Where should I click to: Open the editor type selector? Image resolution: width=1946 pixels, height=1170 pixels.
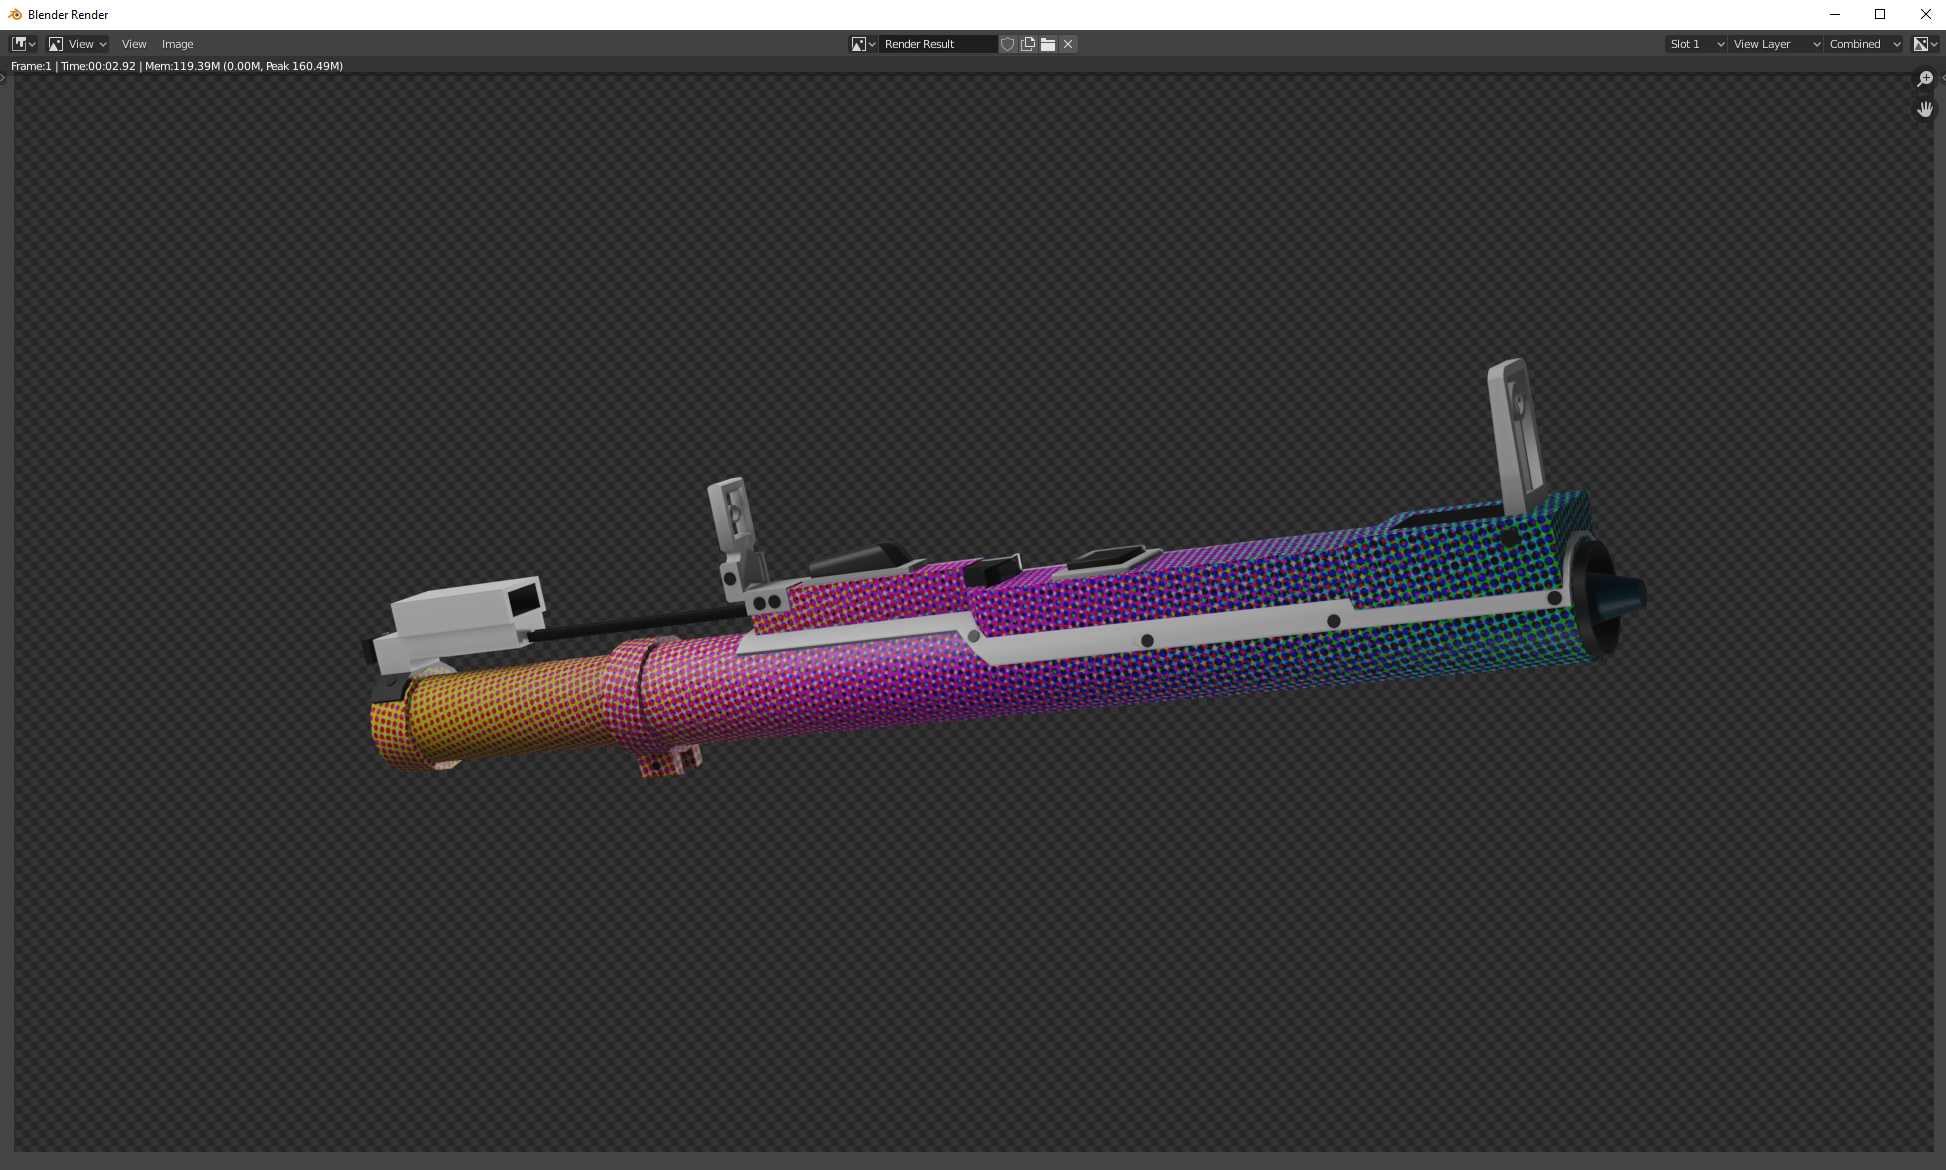pyautogui.click(x=23, y=44)
